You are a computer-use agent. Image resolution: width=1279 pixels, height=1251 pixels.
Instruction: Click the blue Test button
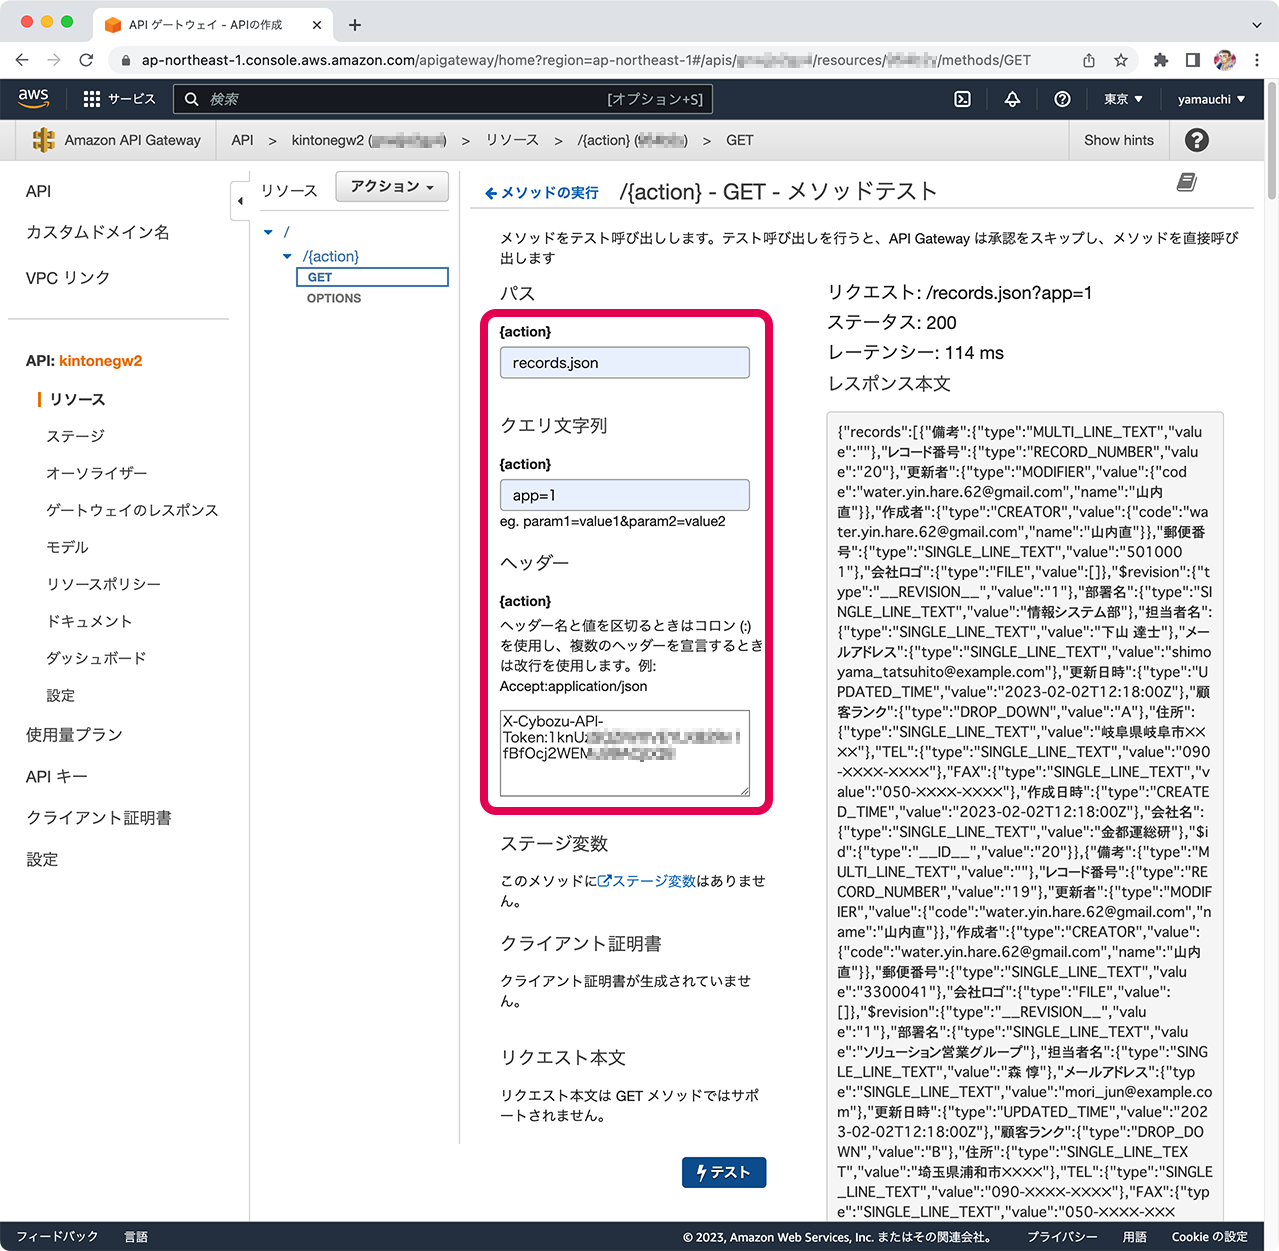tap(724, 1172)
